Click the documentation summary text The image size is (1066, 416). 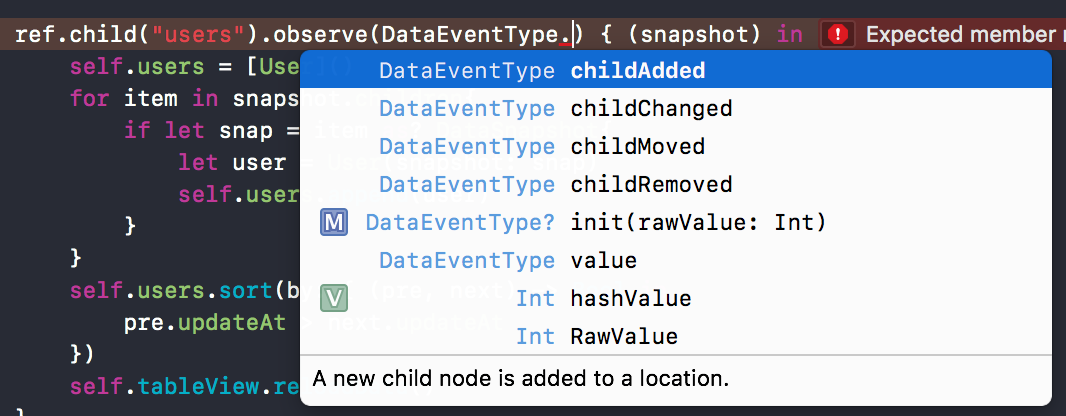[x=520, y=379]
